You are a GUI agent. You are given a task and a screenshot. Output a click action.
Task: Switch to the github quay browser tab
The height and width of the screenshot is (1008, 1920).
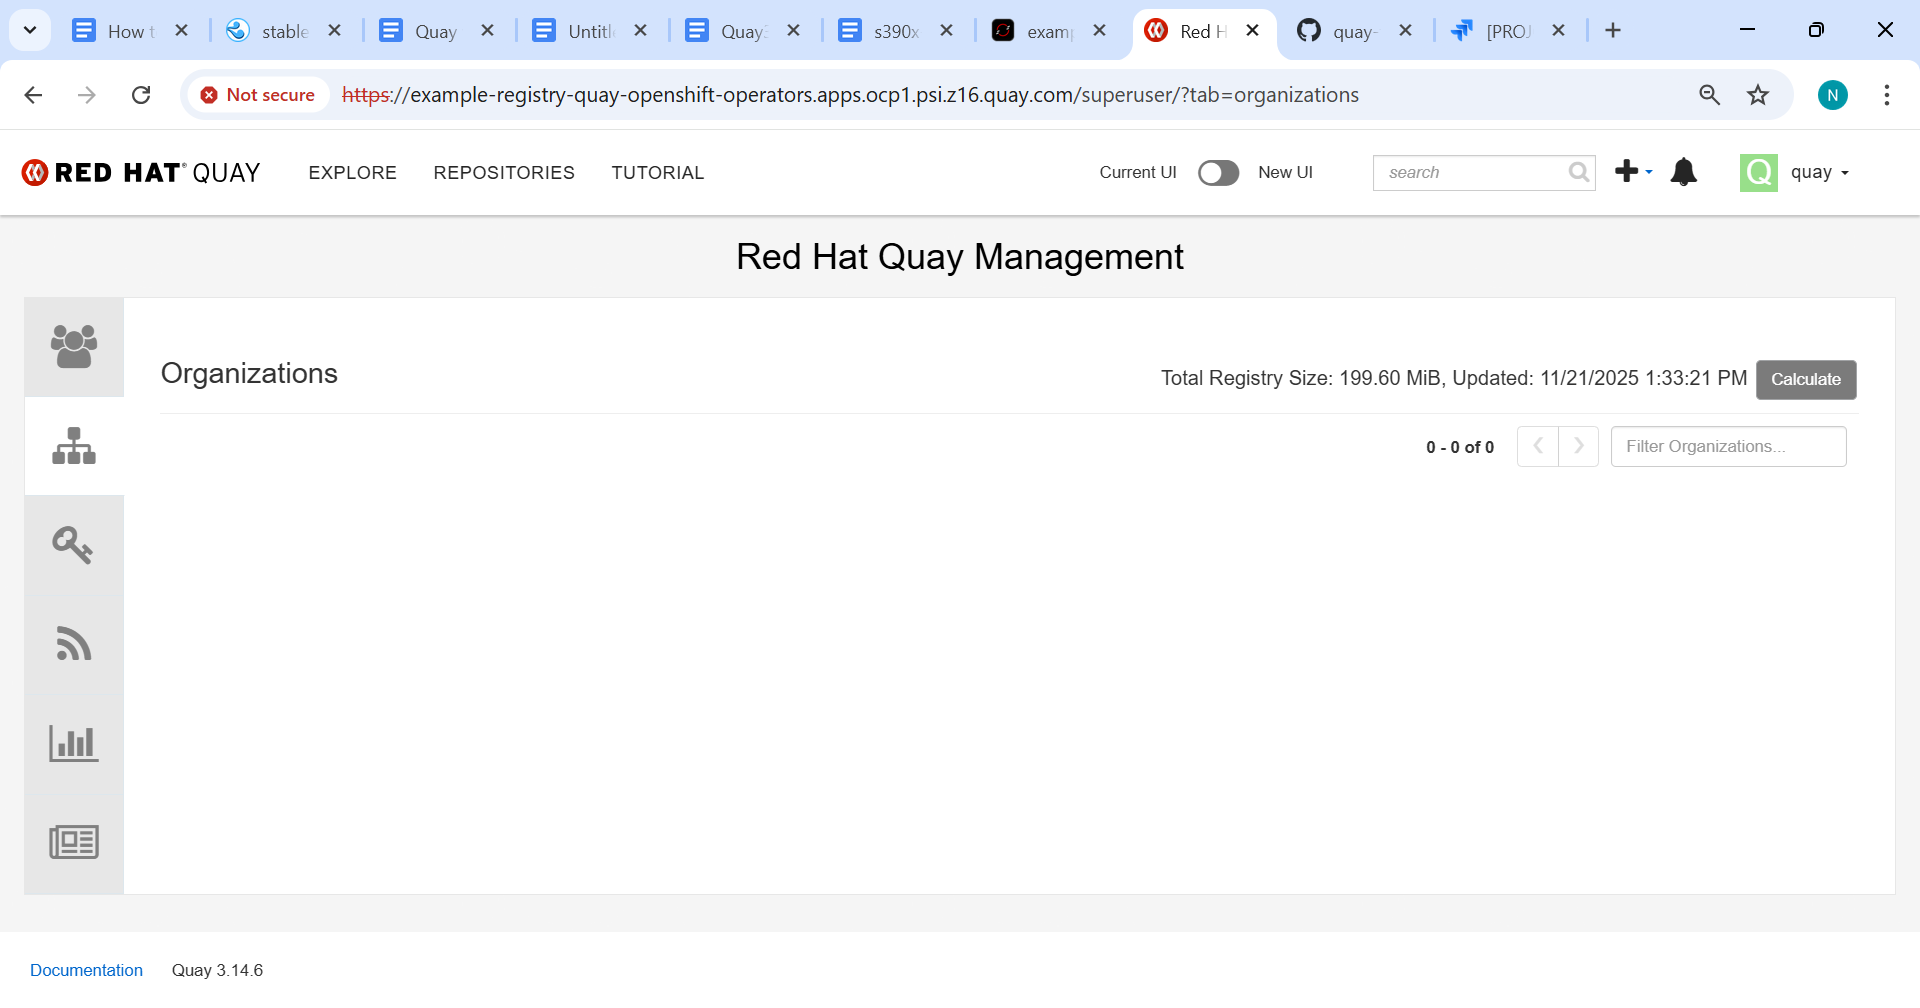click(x=1355, y=31)
